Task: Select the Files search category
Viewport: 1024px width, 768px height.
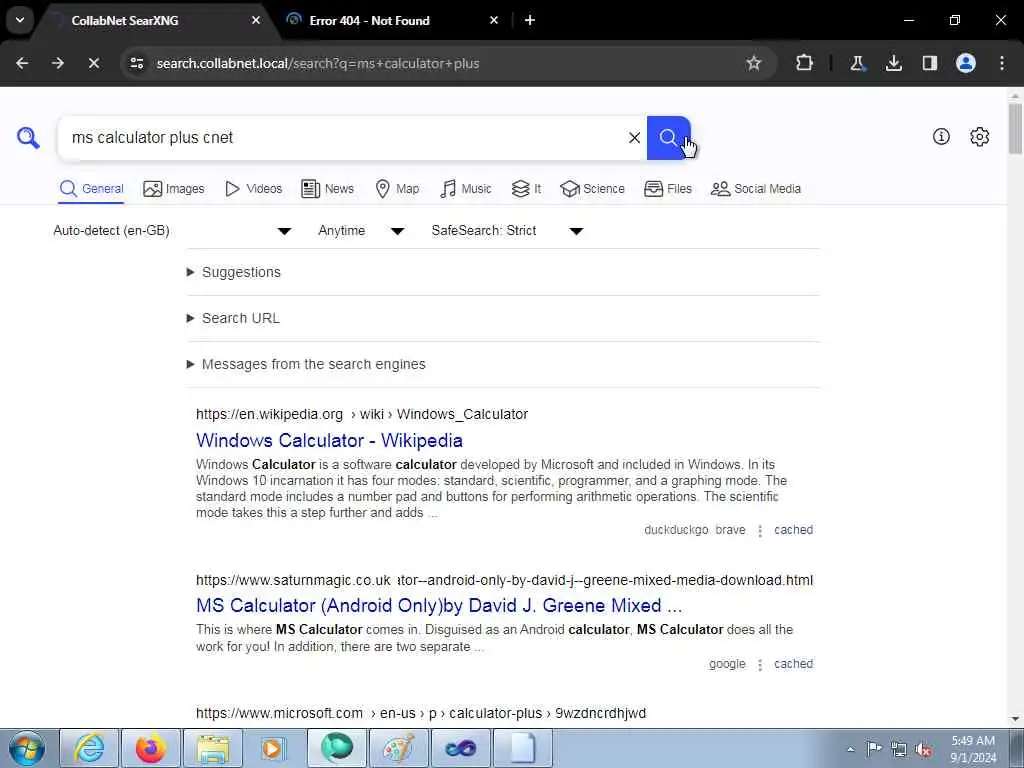Action: tap(667, 189)
